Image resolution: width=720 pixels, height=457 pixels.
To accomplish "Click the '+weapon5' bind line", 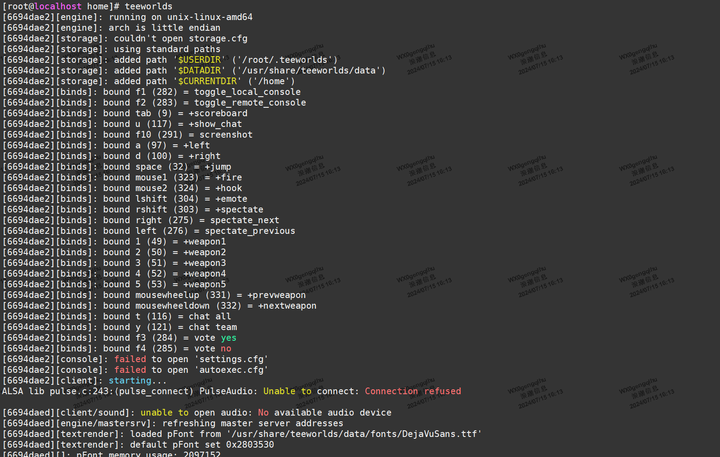I will [114, 284].
